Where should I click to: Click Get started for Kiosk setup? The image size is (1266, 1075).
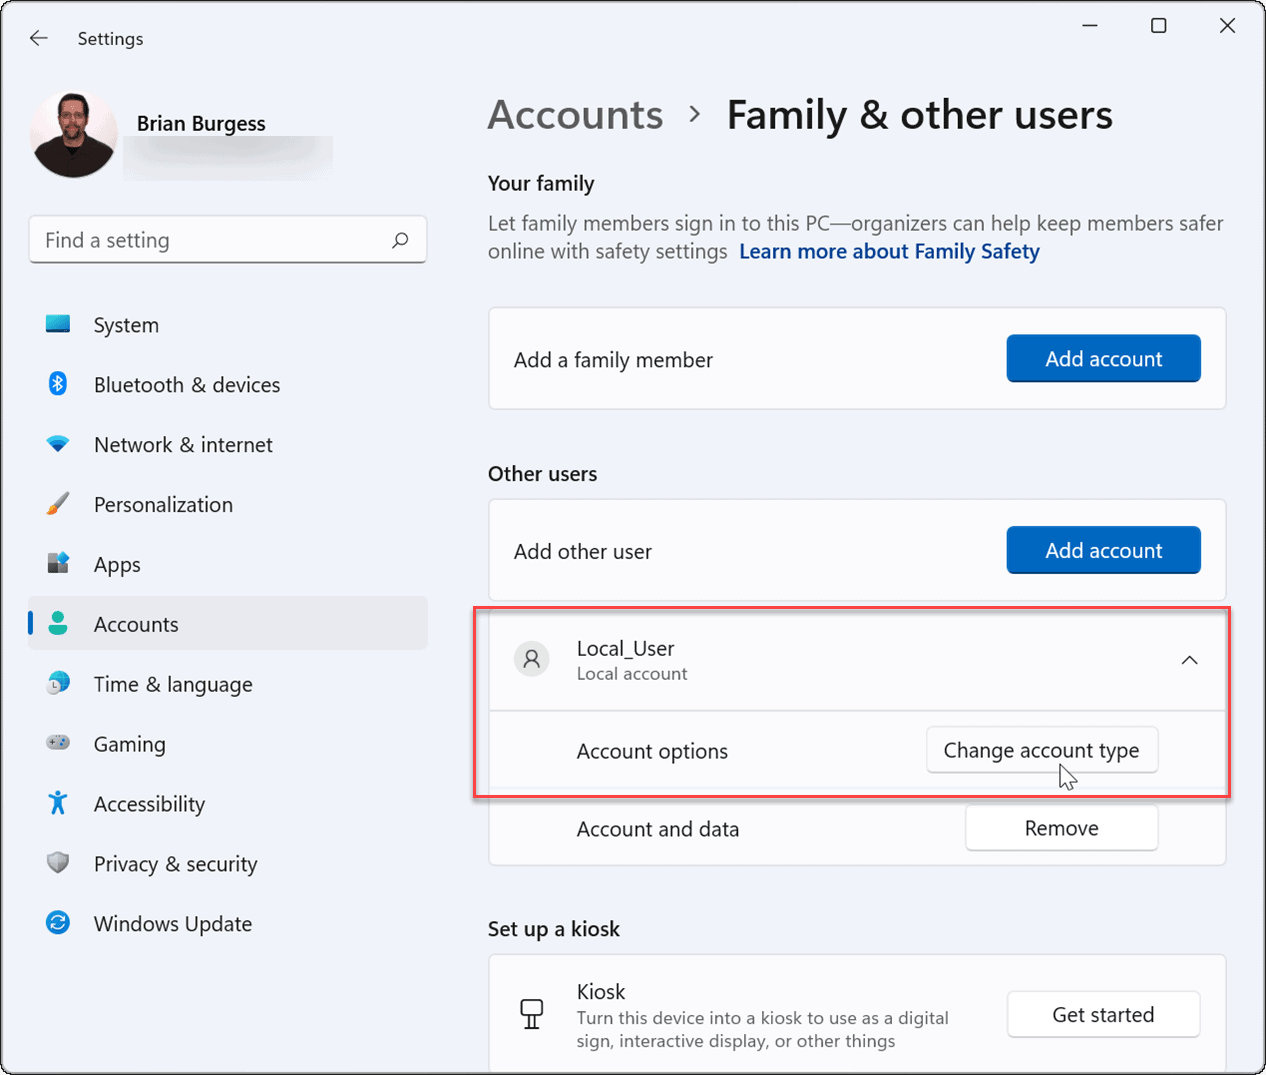coord(1103,1014)
